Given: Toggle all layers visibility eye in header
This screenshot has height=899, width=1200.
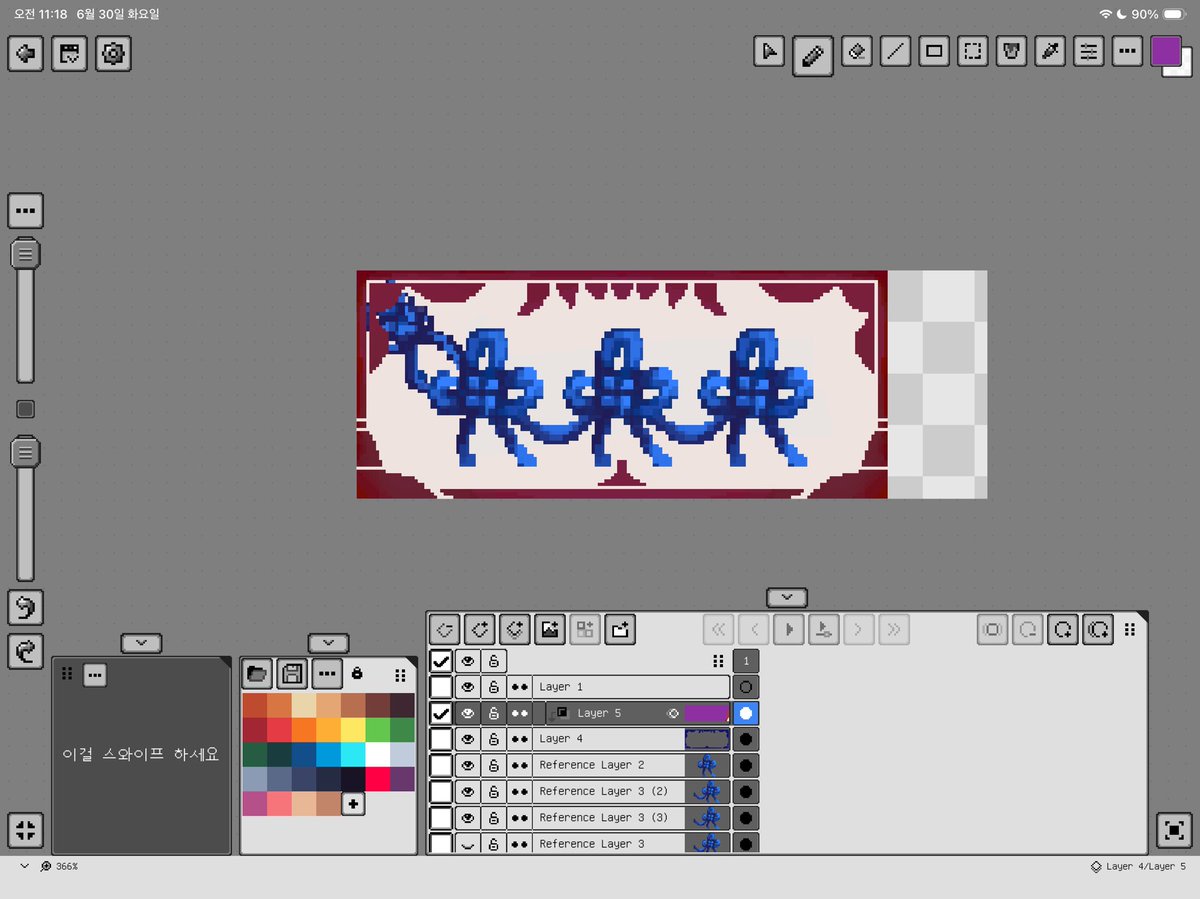Looking at the screenshot, I should click(467, 661).
